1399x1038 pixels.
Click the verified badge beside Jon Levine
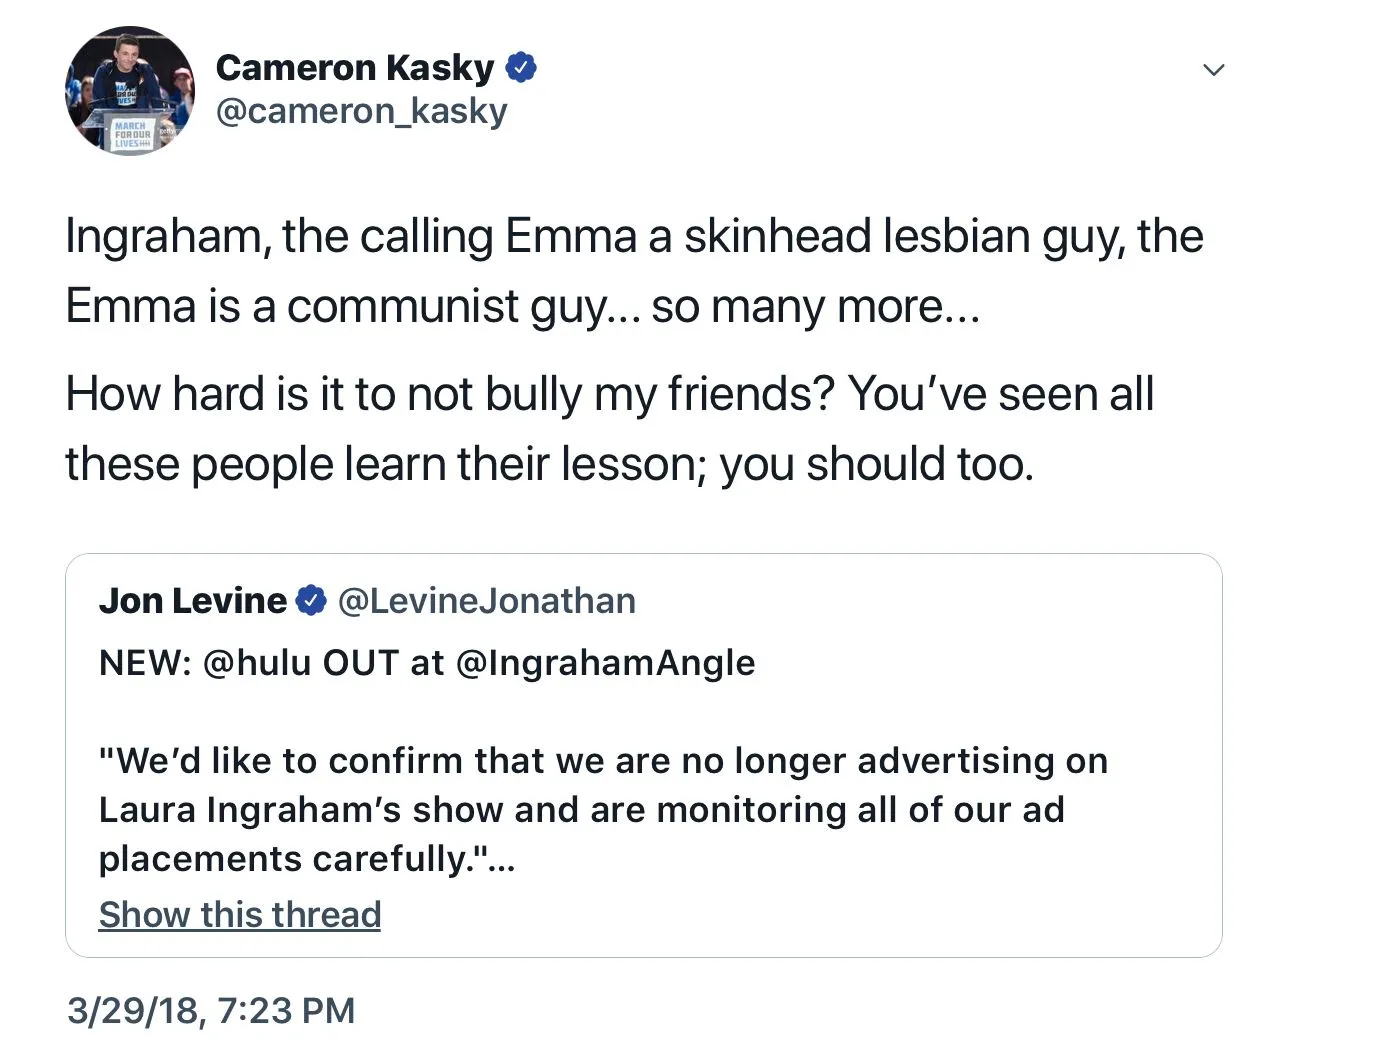[x=312, y=600]
